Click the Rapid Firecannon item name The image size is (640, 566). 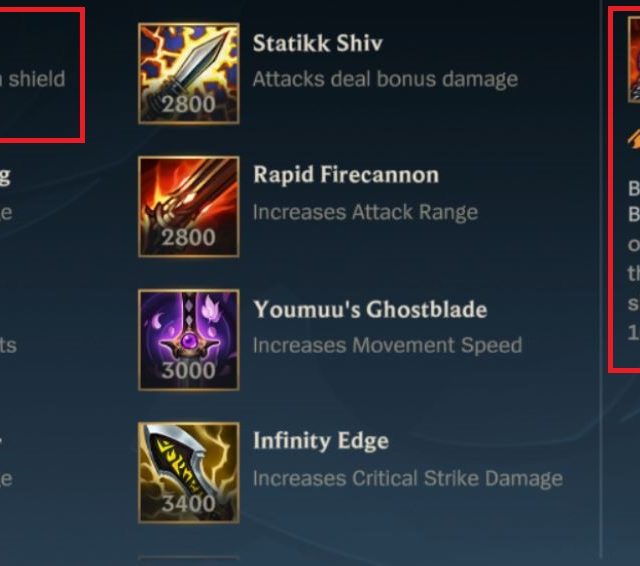click(346, 175)
